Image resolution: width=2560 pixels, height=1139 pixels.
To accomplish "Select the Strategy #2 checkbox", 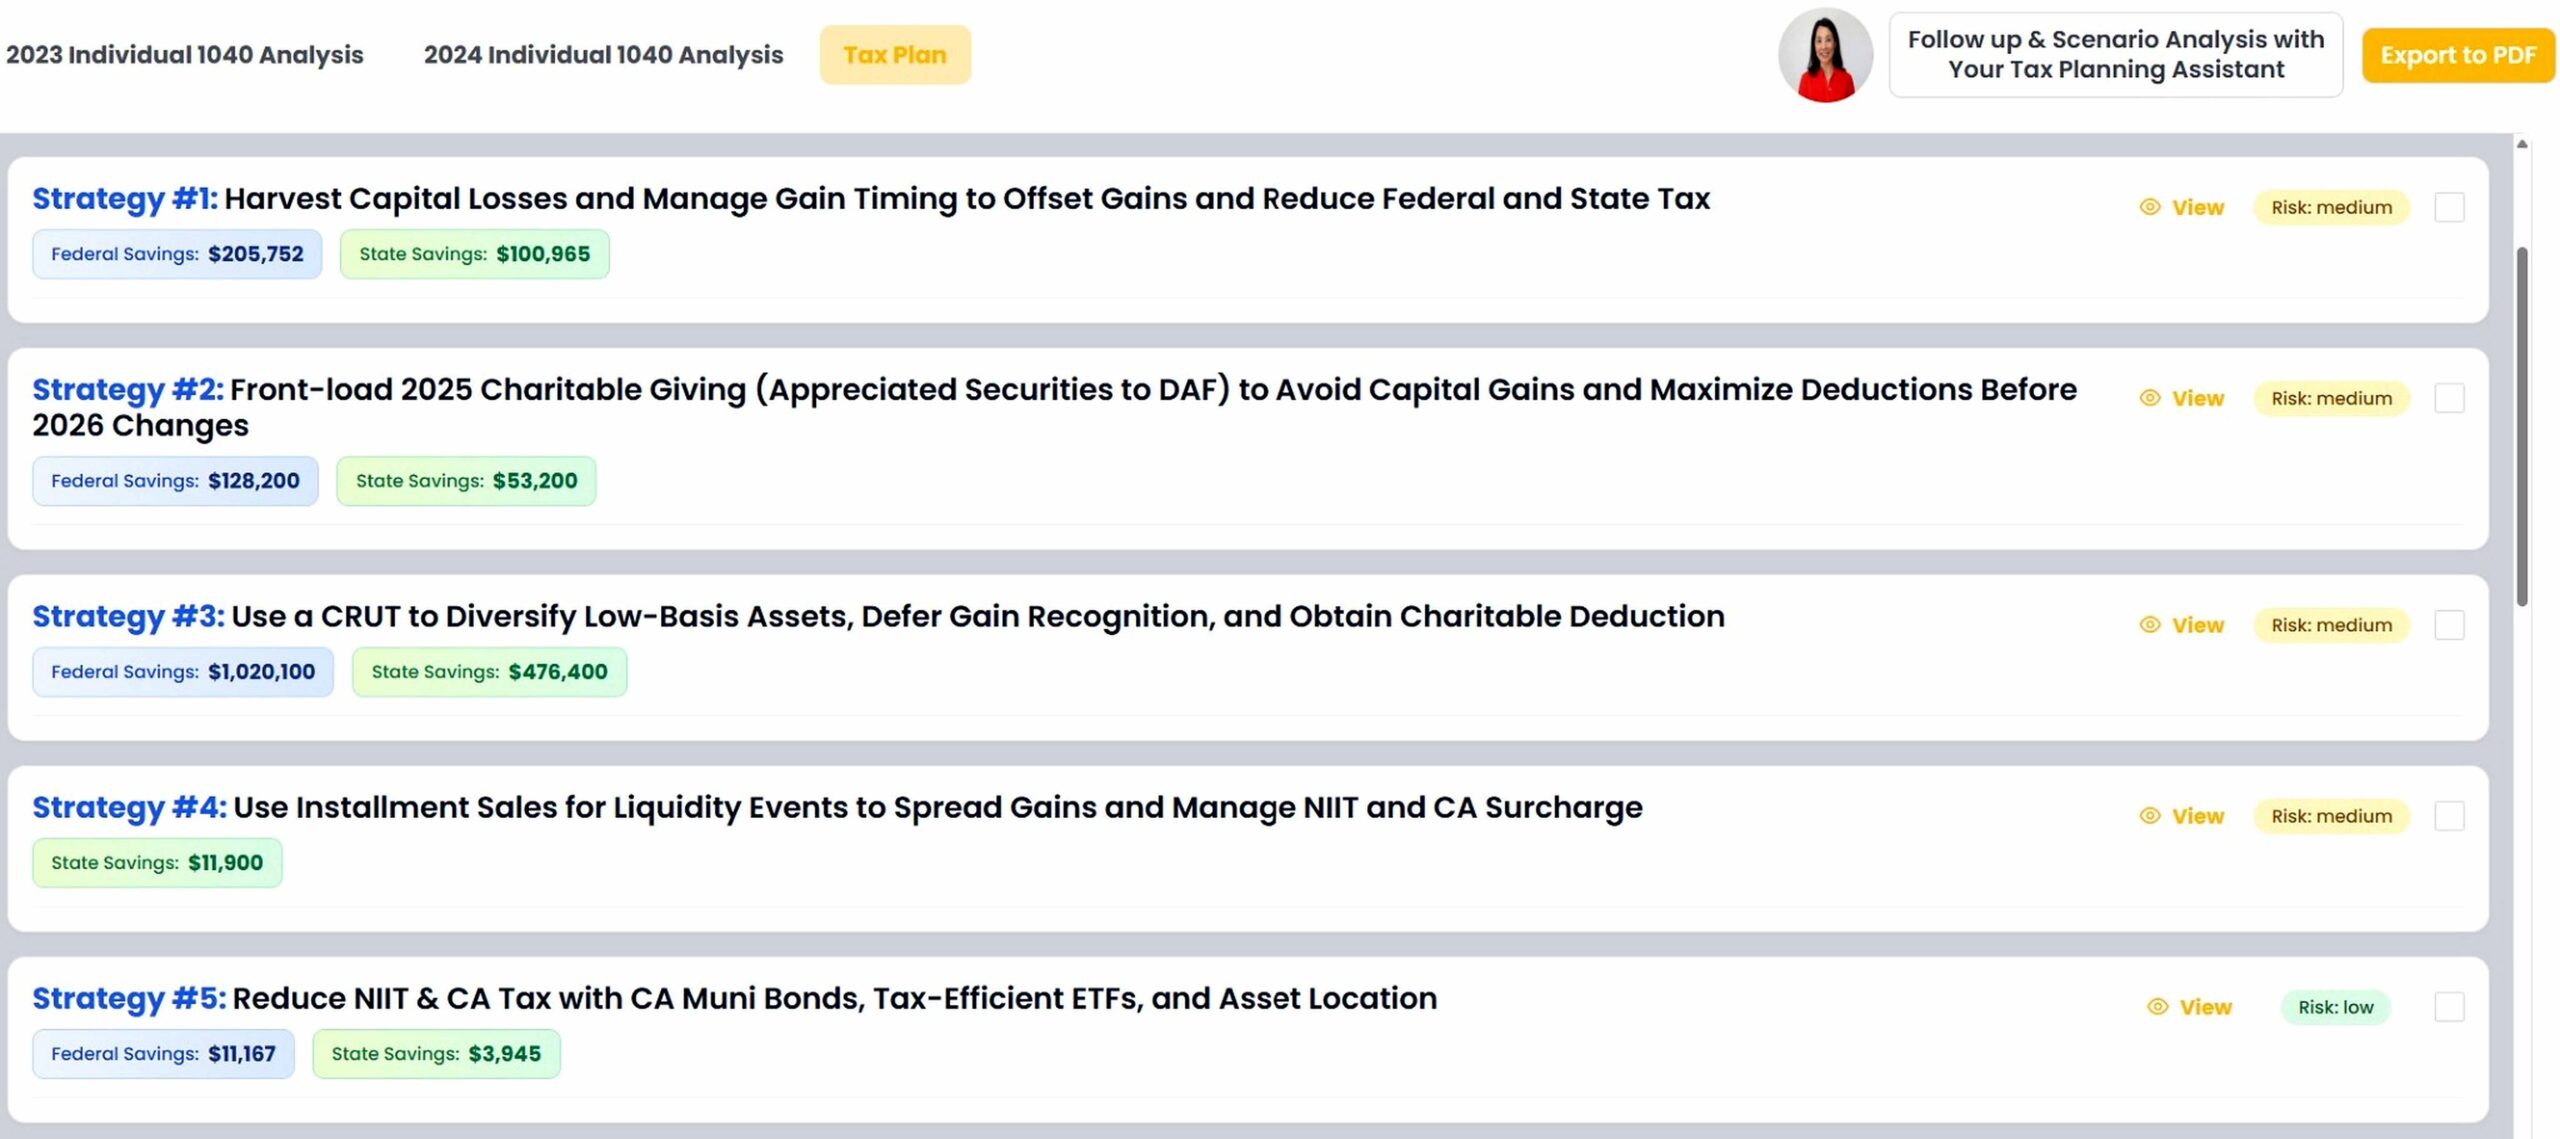I will point(2449,398).
